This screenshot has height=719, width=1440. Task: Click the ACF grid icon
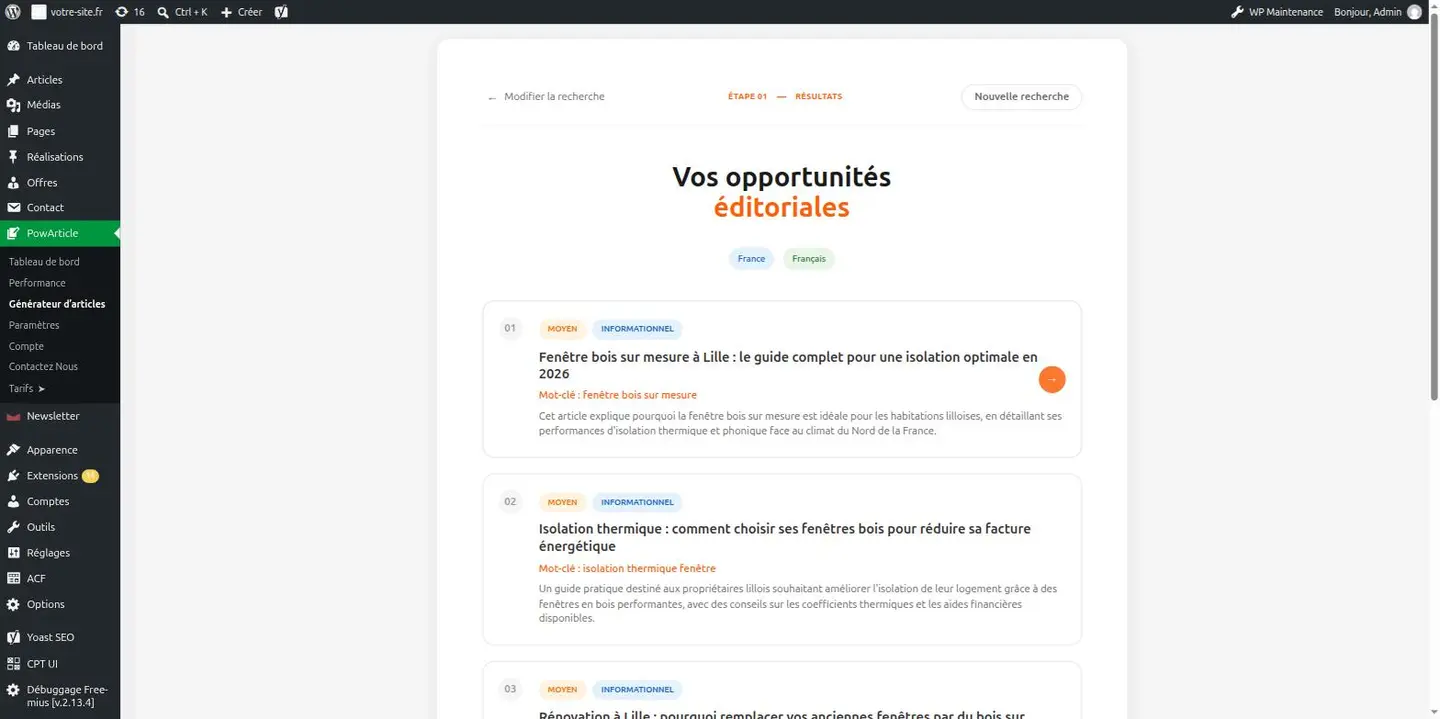click(13, 578)
